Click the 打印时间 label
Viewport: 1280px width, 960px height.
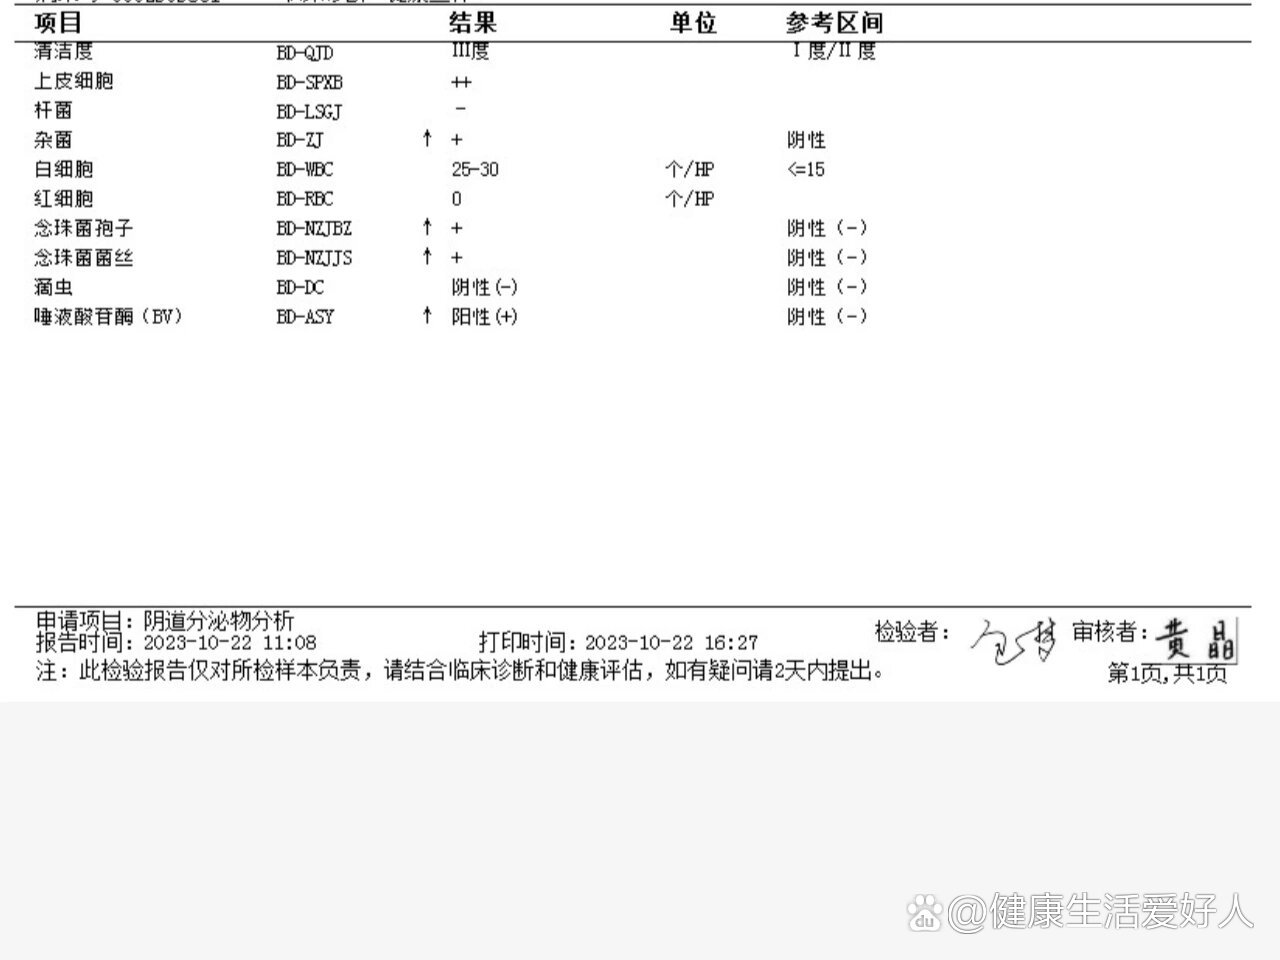pos(527,642)
